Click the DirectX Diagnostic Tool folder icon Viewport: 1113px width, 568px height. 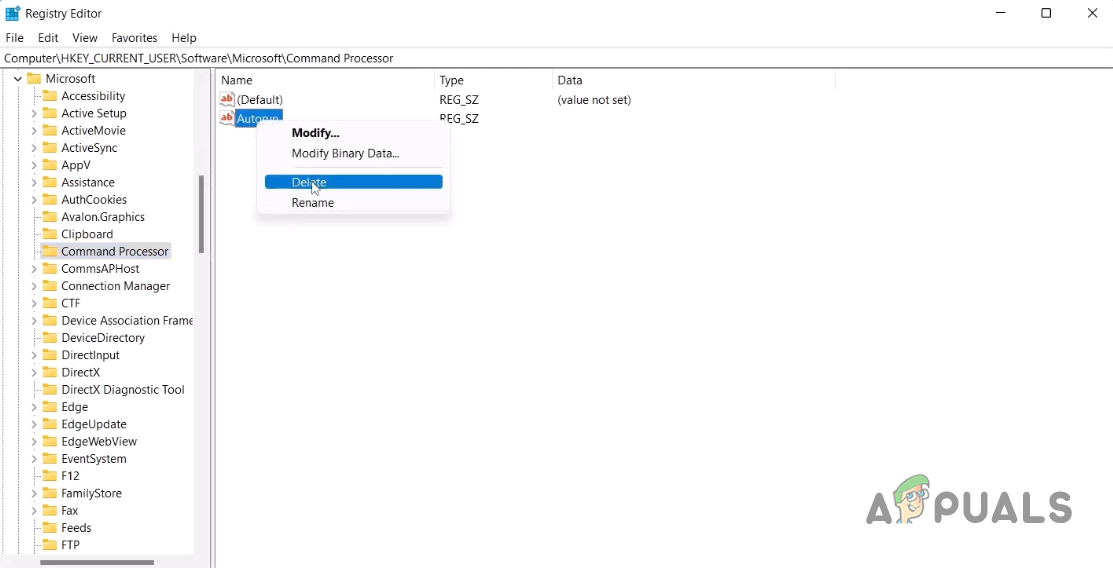(49, 390)
